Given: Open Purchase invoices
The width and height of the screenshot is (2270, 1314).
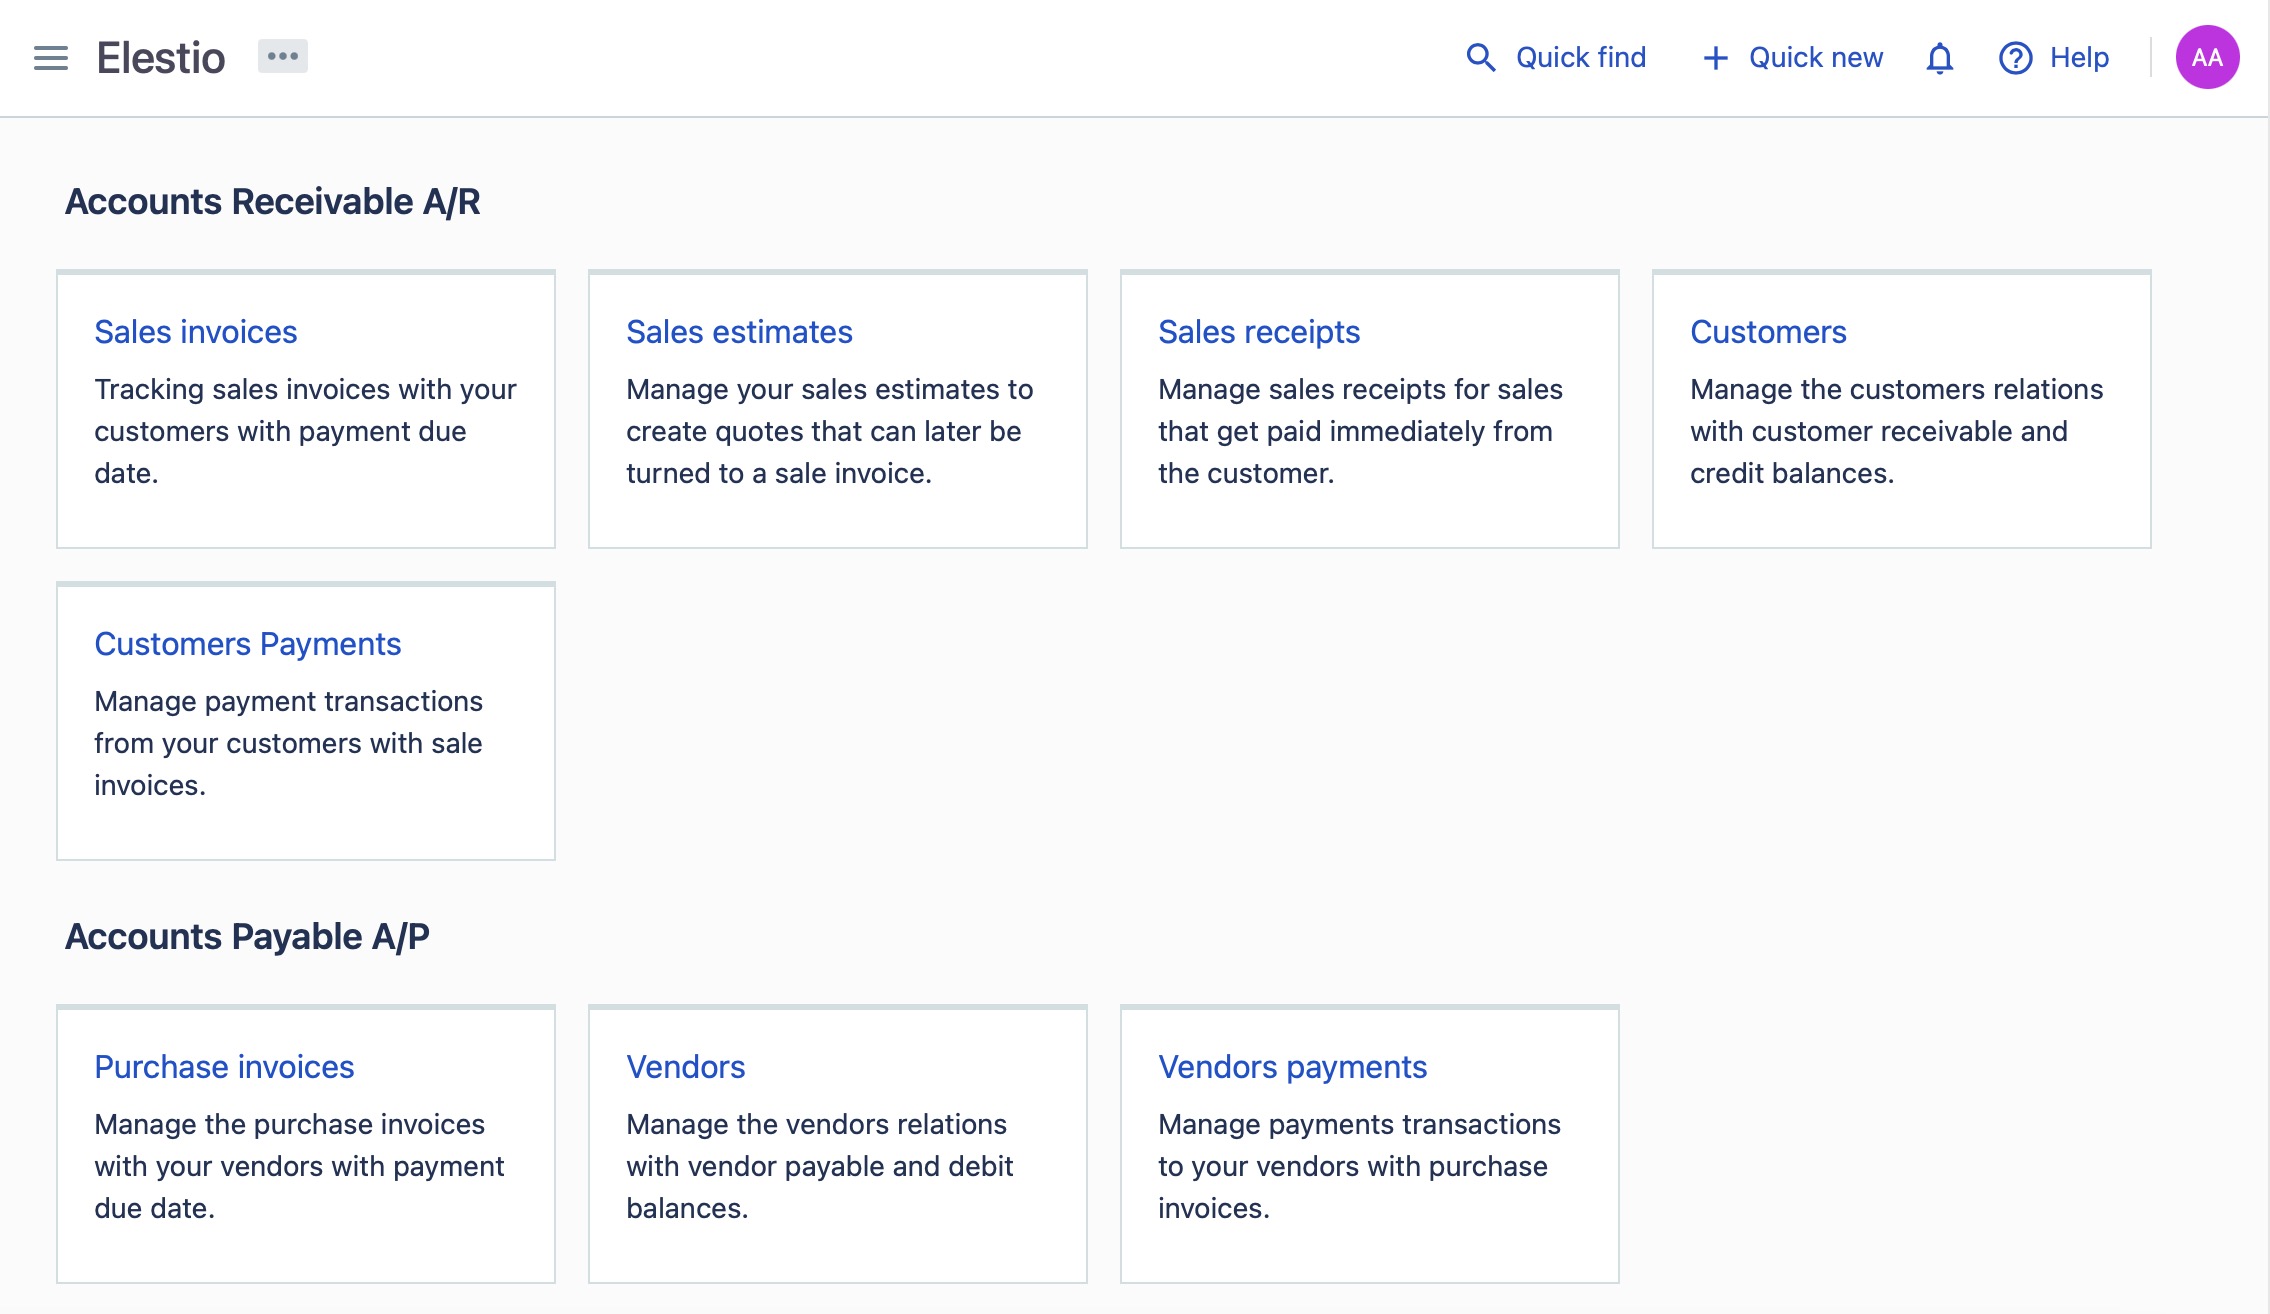Looking at the screenshot, I should click(x=224, y=1067).
